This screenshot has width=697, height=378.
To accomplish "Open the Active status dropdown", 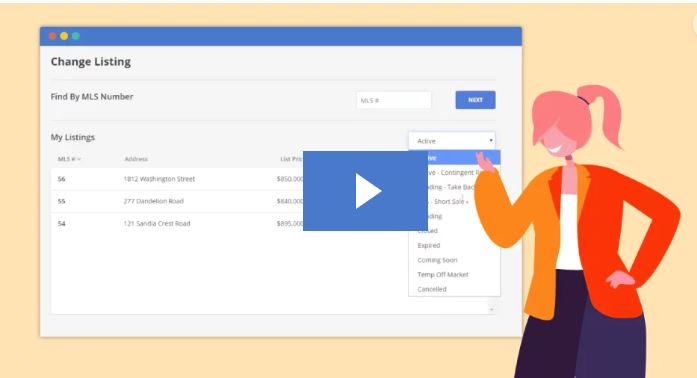I will [452, 141].
